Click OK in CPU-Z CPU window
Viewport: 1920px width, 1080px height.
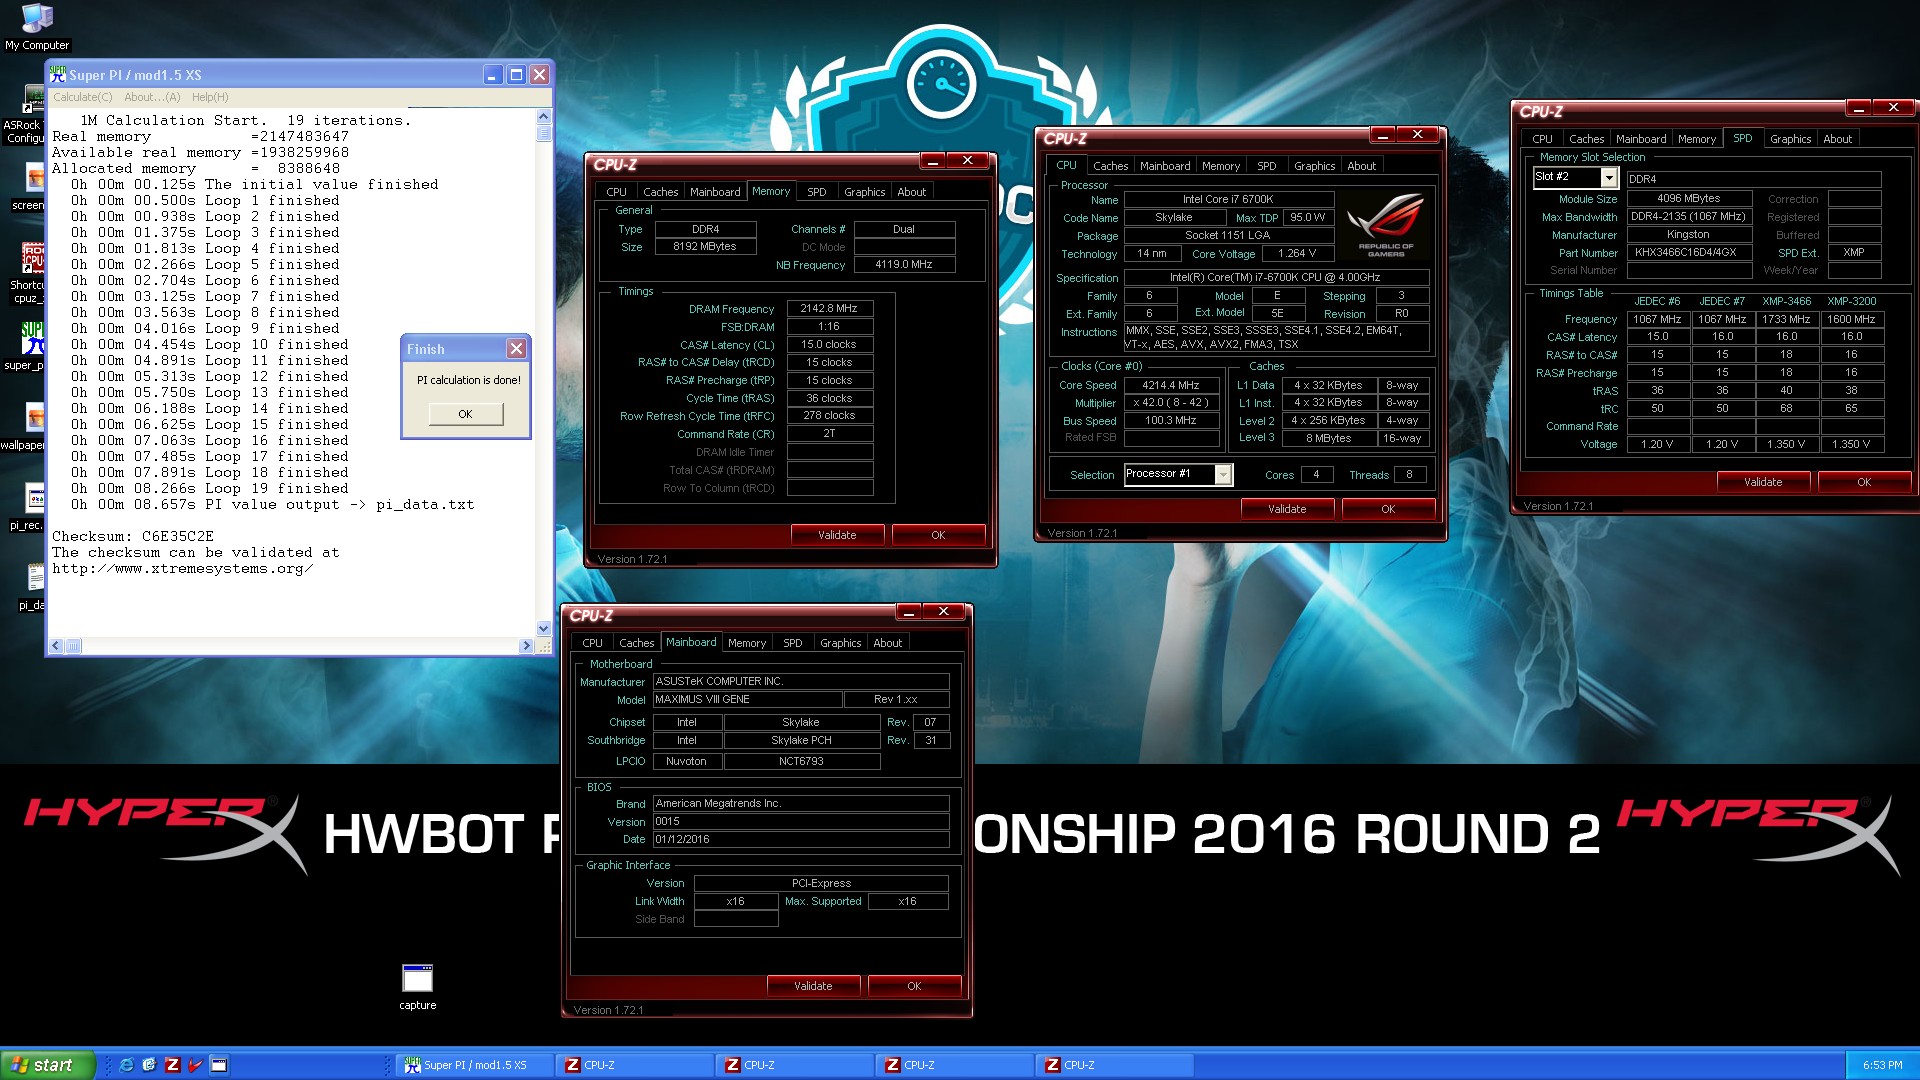(x=1388, y=509)
